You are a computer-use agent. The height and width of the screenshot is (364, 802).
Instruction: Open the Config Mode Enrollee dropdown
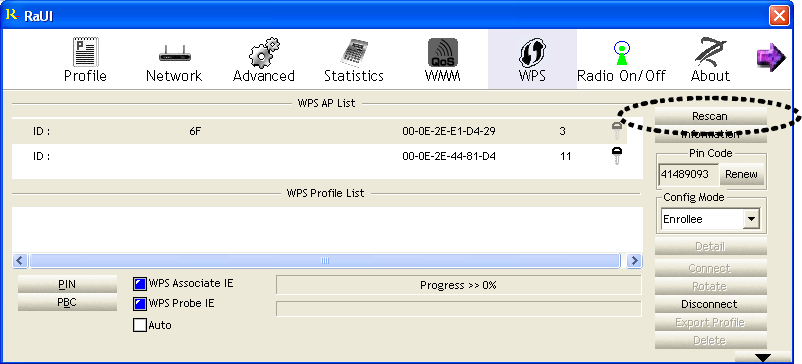710,219
